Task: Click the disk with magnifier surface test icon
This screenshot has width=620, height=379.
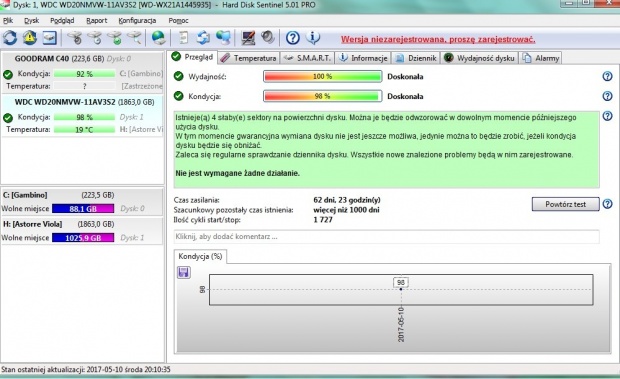Action: click(x=134, y=38)
